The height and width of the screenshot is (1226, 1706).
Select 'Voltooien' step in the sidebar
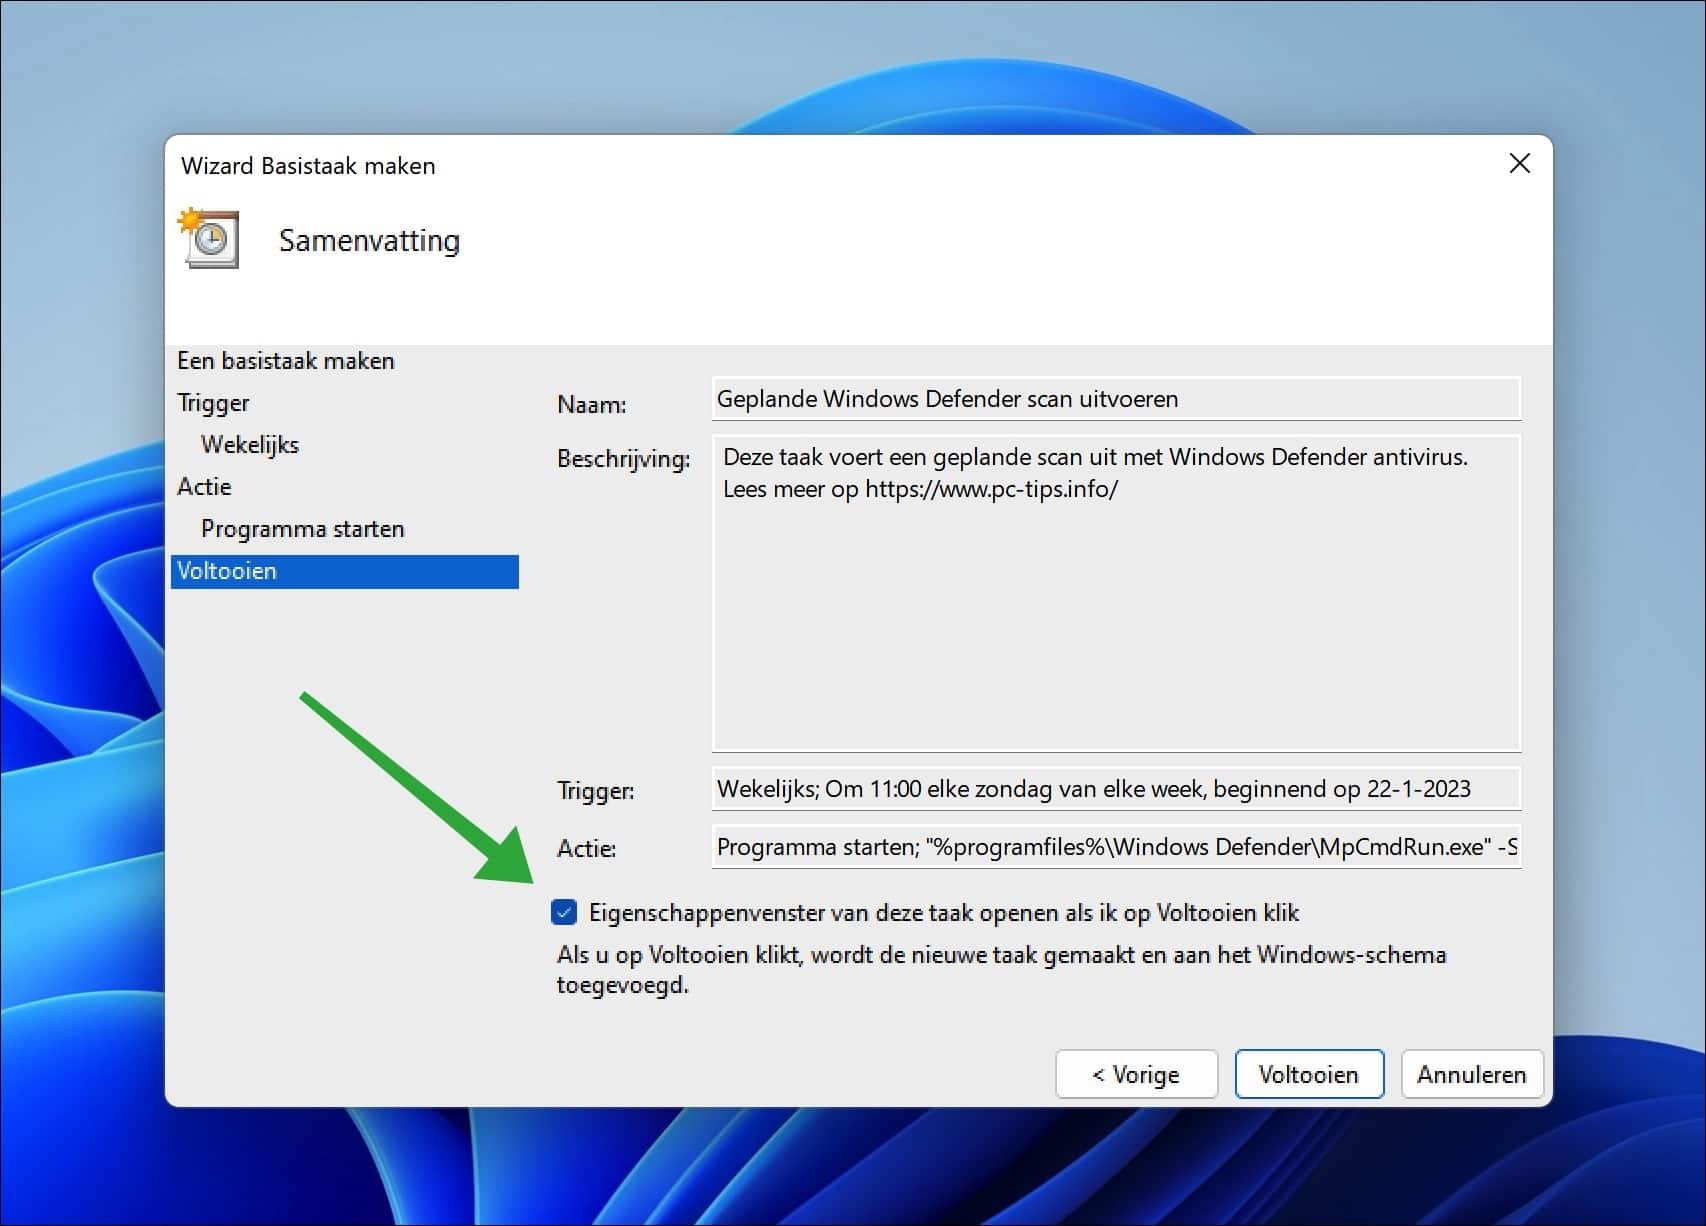227,570
